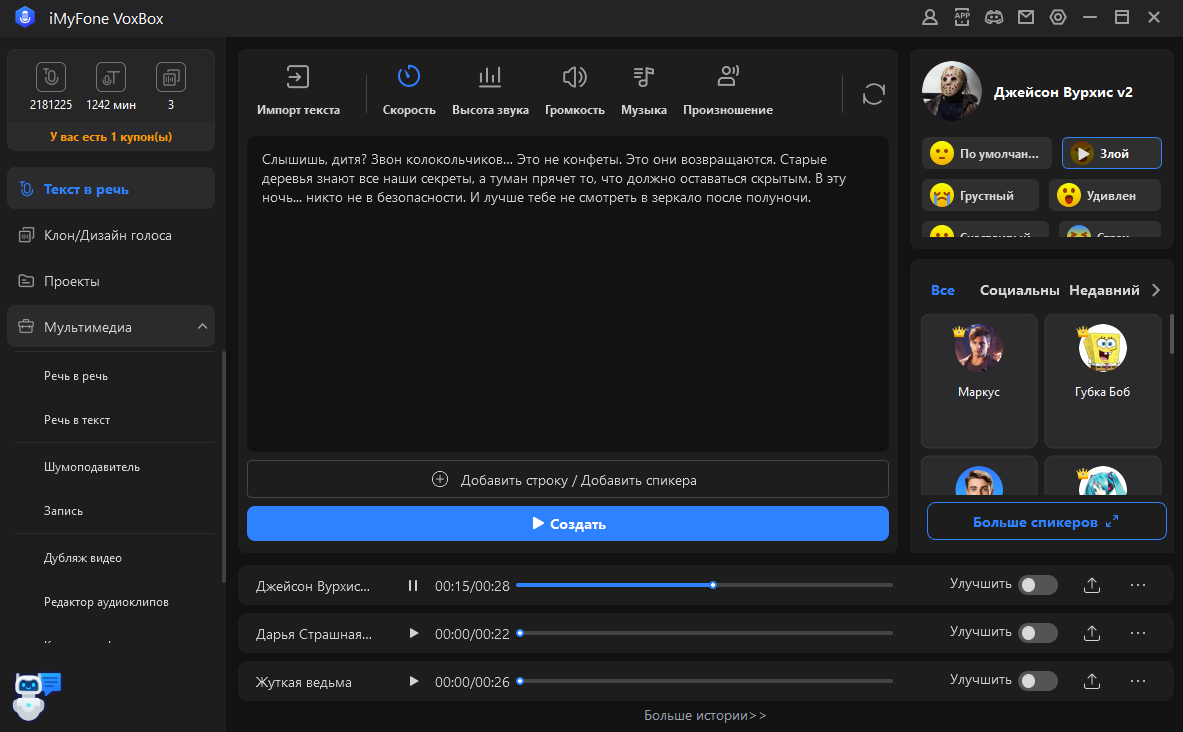Image resolution: width=1183 pixels, height=732 pixels.
Task: Show more voice category tabs arrow
Action: [x=1156, y=290]
